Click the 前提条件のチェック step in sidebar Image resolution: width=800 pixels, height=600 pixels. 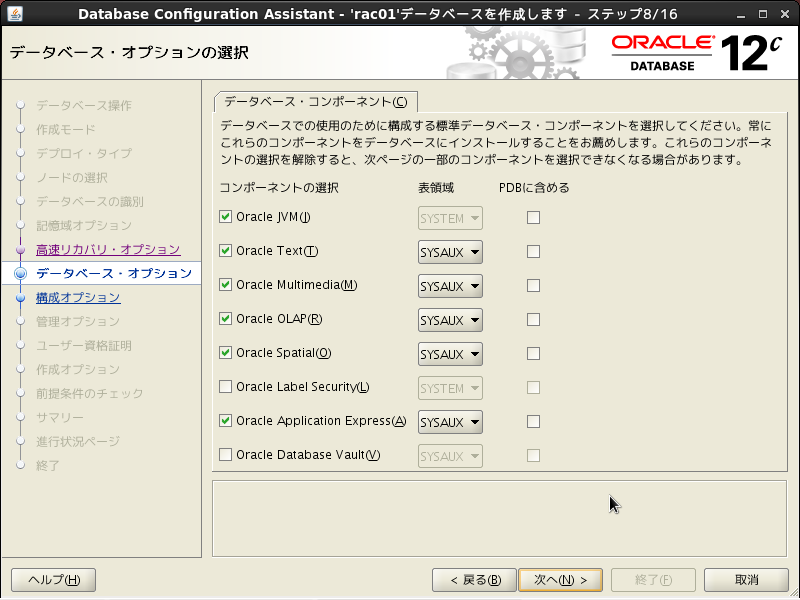(x=89, y=393)
